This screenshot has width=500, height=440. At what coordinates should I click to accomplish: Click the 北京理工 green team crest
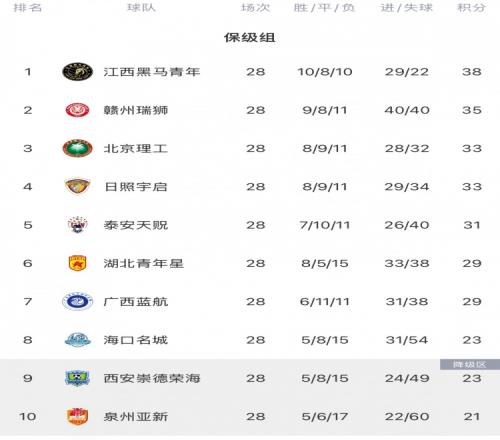click(x=77, y=148)
